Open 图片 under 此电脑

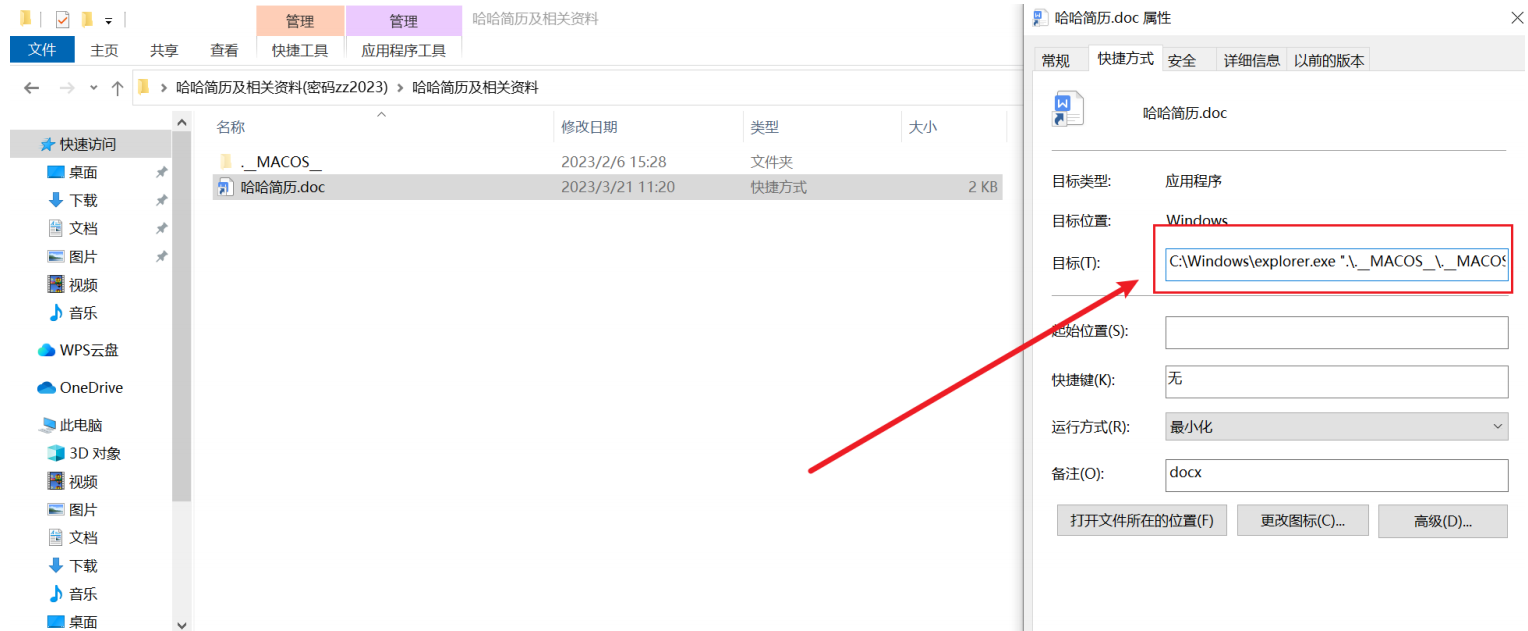[83, 509]
